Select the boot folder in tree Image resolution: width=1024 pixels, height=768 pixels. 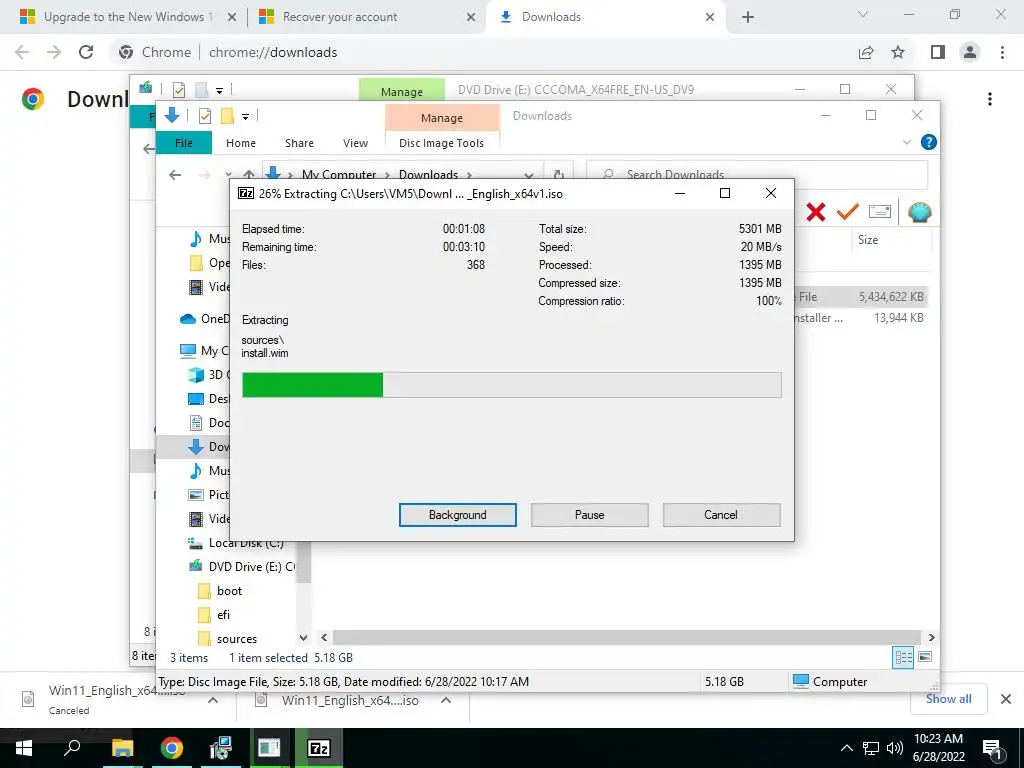229,591
